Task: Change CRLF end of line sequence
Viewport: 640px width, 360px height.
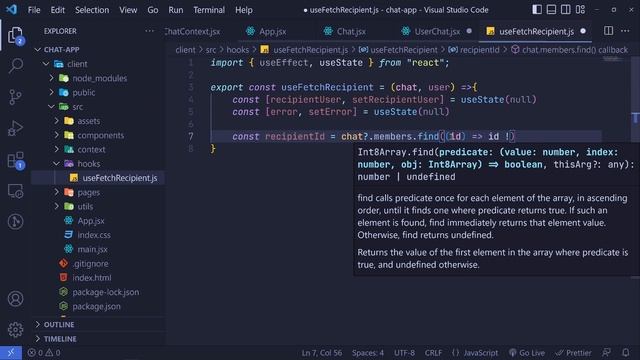Action: coord(433,353)
